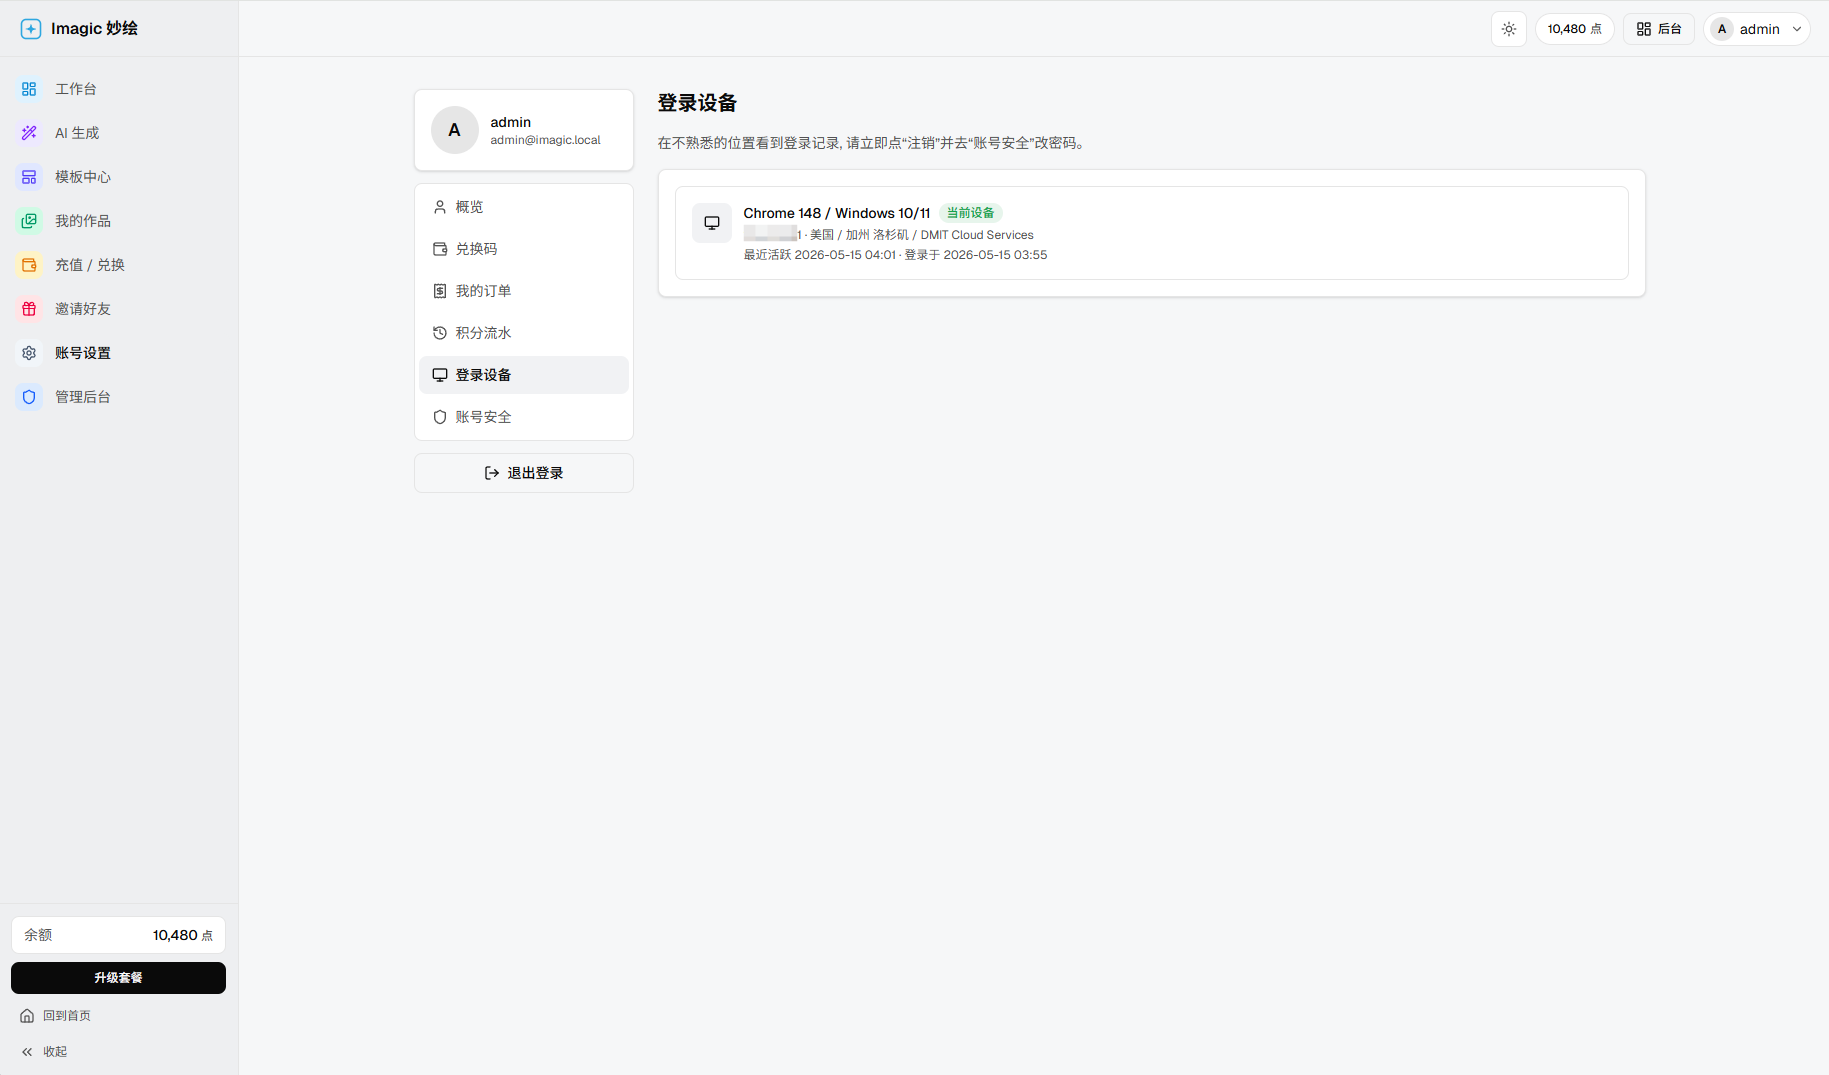1829x1075 pixels.
Task: Go to the 账号安全 tab
Action: [x=524, y=417]
